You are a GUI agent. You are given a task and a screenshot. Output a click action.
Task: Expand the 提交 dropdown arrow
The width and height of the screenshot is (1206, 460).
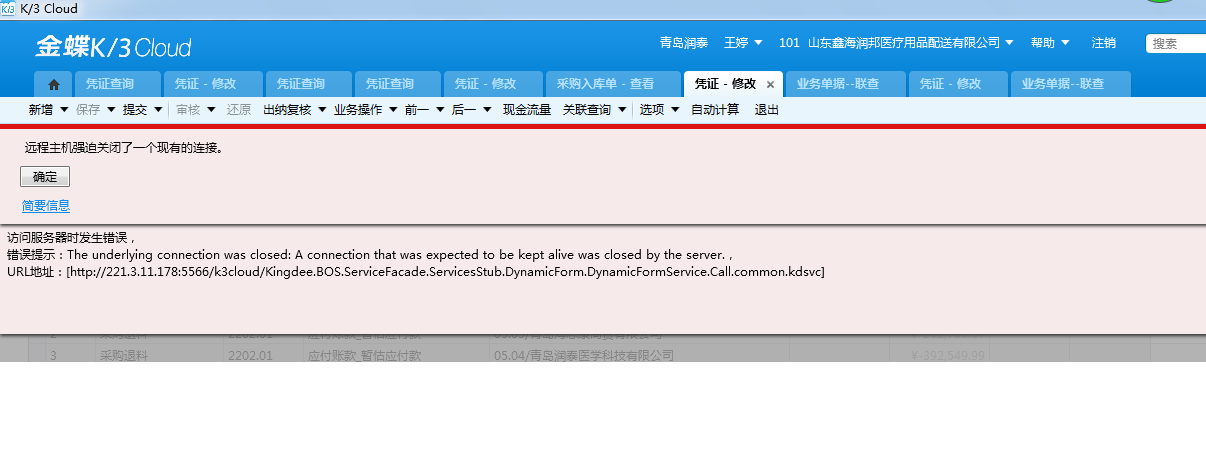158,110
